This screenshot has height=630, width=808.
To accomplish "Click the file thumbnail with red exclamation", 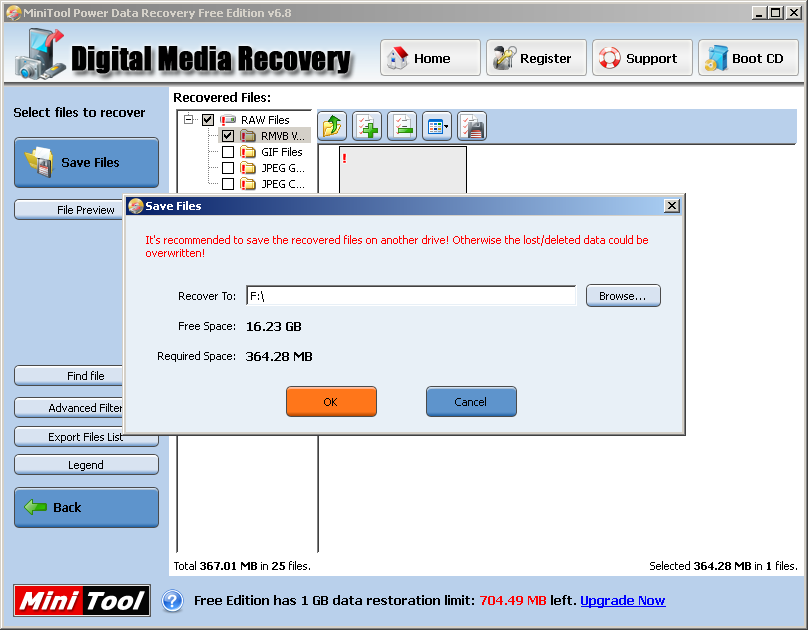I will pyautogui.click(x=403, y=170).
